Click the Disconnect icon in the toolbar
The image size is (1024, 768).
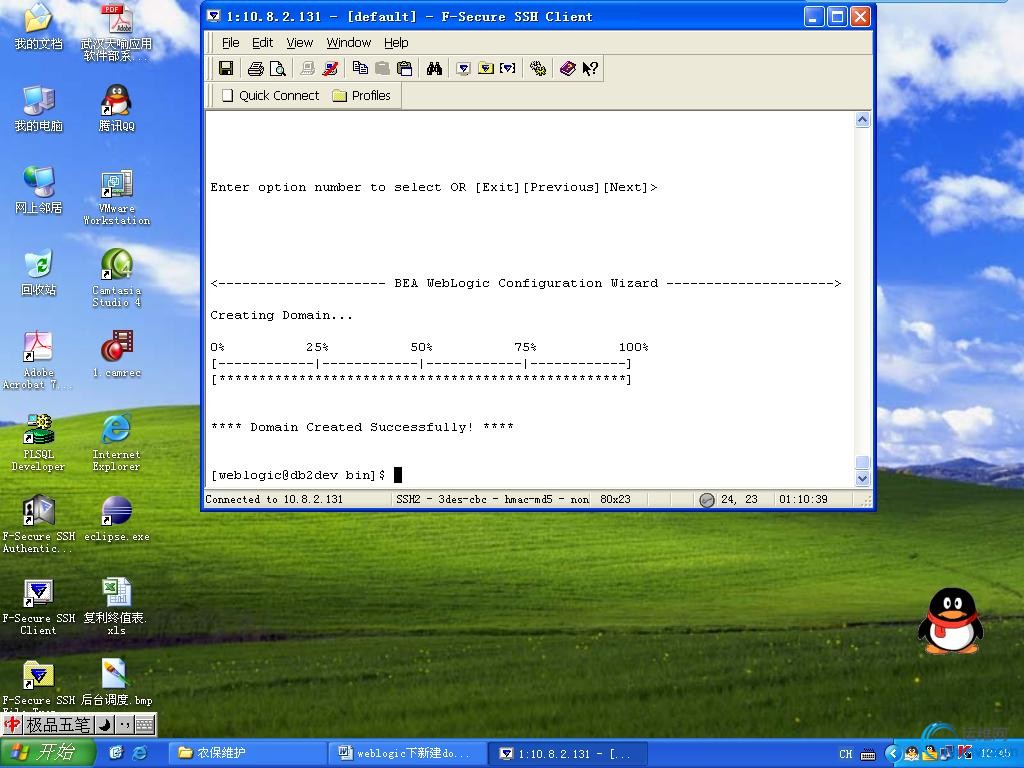[331, 68]
